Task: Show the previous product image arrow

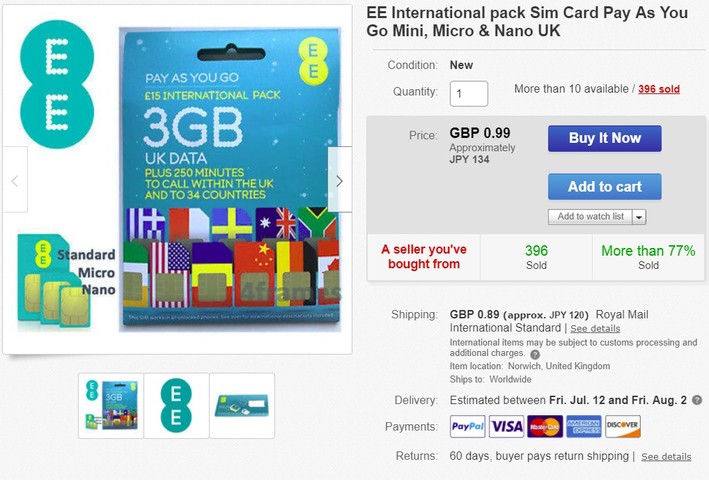Action: [x=15, y=179]
